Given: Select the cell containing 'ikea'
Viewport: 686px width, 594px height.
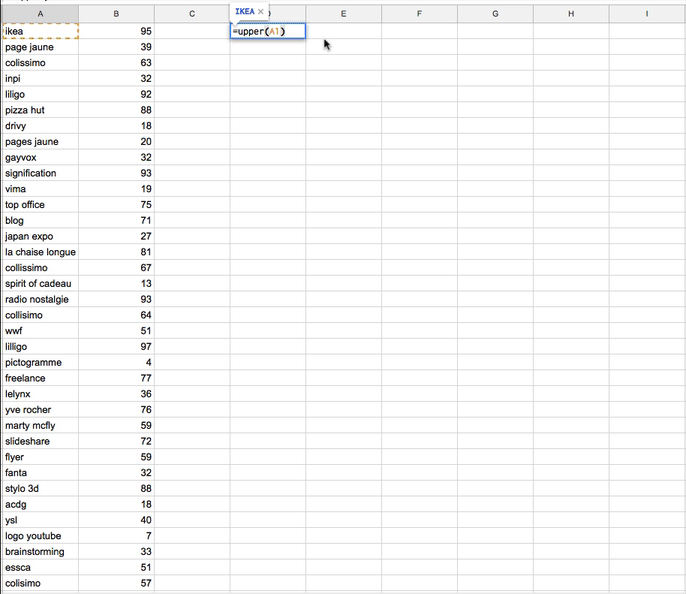Looking at the screenshot, I should [40, 31].
